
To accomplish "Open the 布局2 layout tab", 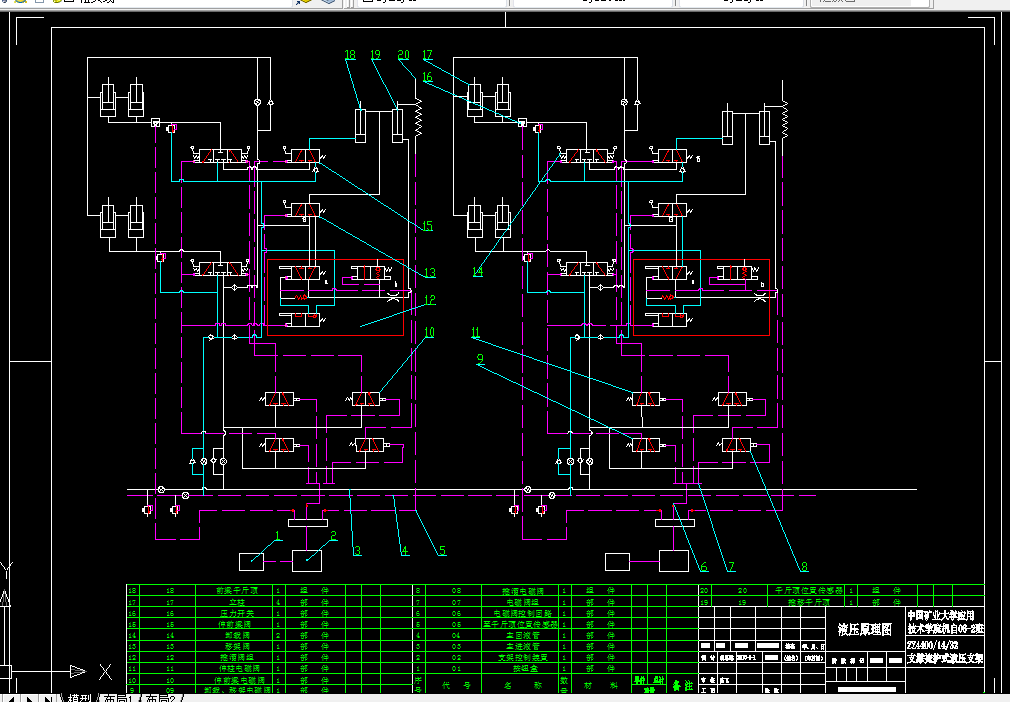I will tap(160, 698).
